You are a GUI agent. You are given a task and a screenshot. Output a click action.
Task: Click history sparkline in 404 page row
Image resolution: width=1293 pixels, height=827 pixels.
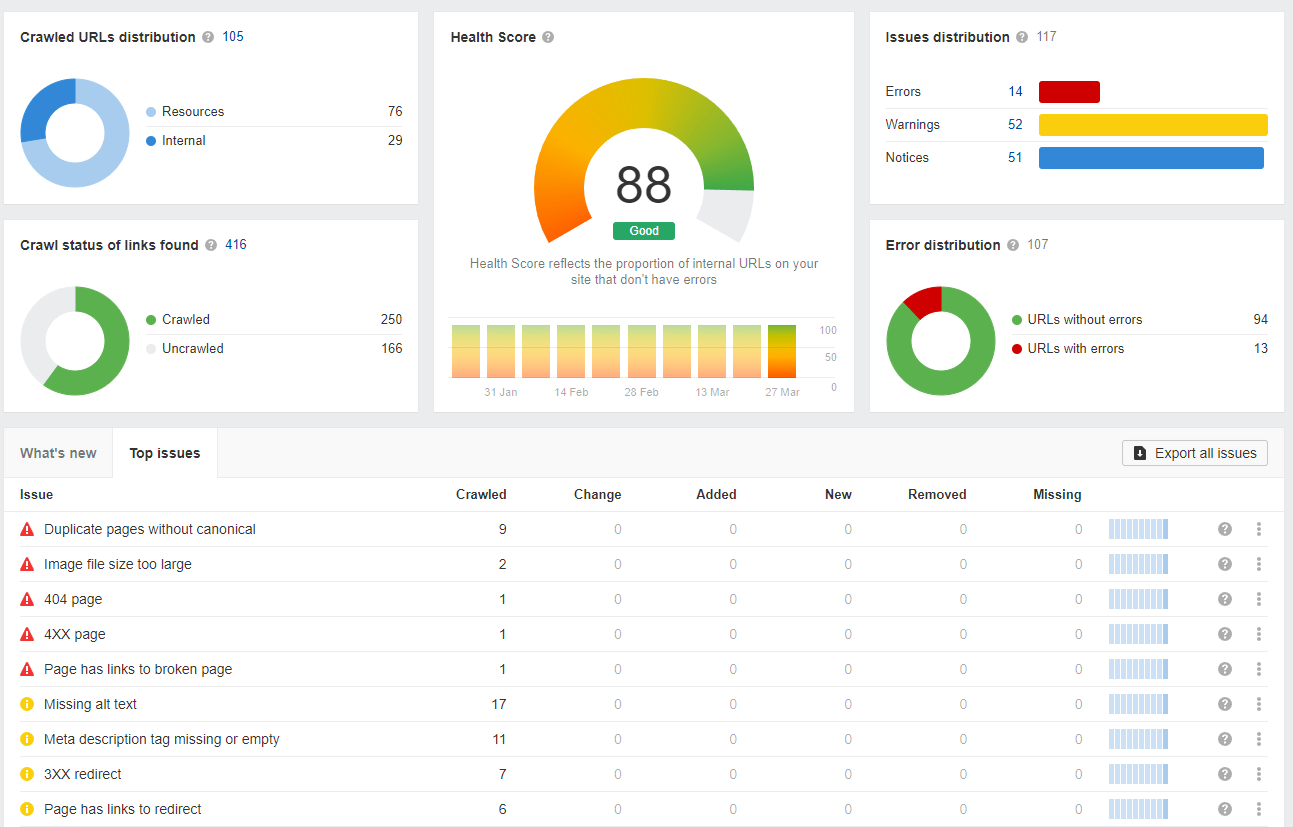click(x=1138, y=599)
